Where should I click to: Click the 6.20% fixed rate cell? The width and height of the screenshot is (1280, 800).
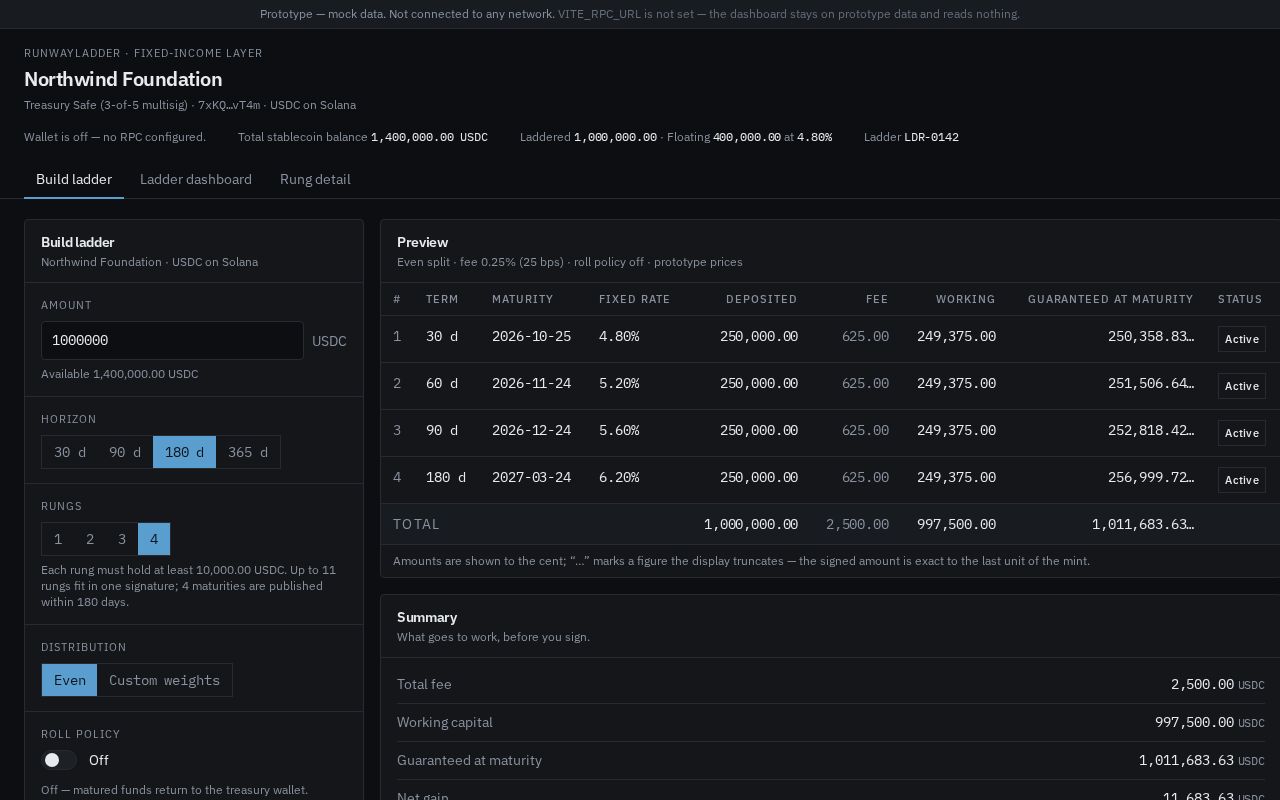click(x=619, y=477)
